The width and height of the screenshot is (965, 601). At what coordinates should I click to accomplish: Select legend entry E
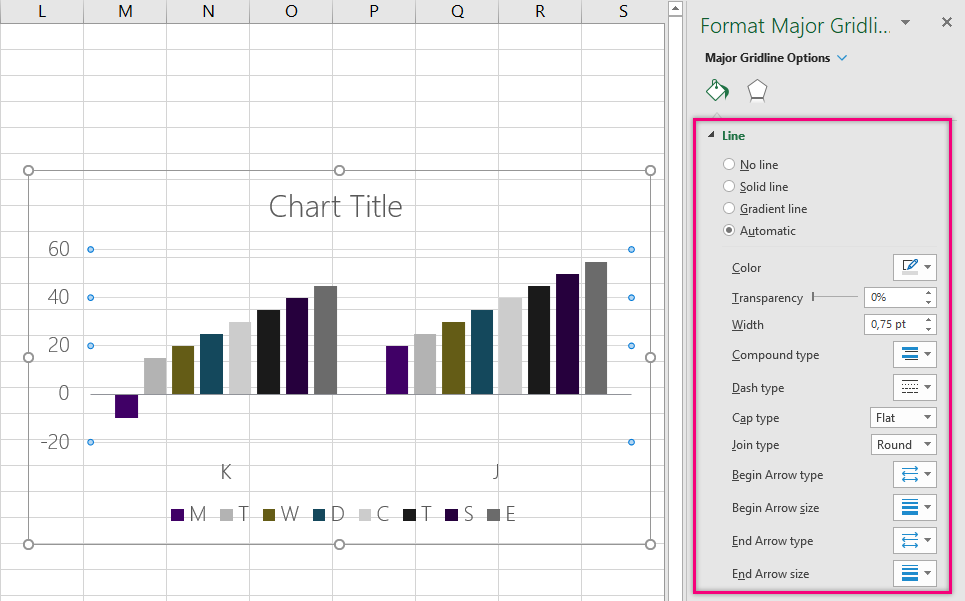(501, 514)
